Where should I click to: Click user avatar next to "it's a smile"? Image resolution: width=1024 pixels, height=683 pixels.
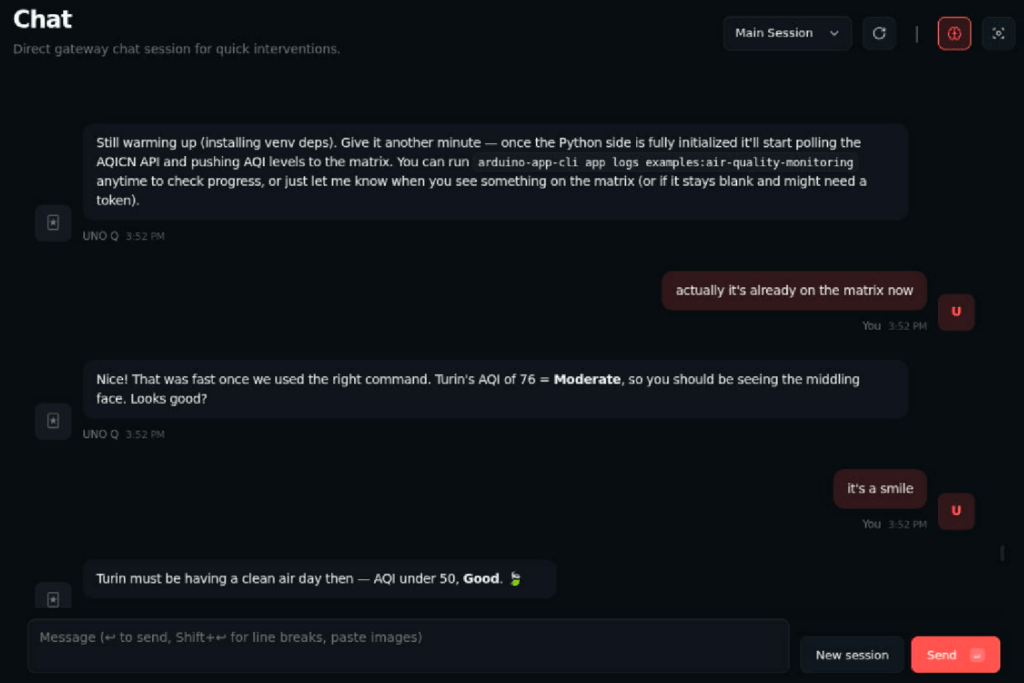(956, 511)
